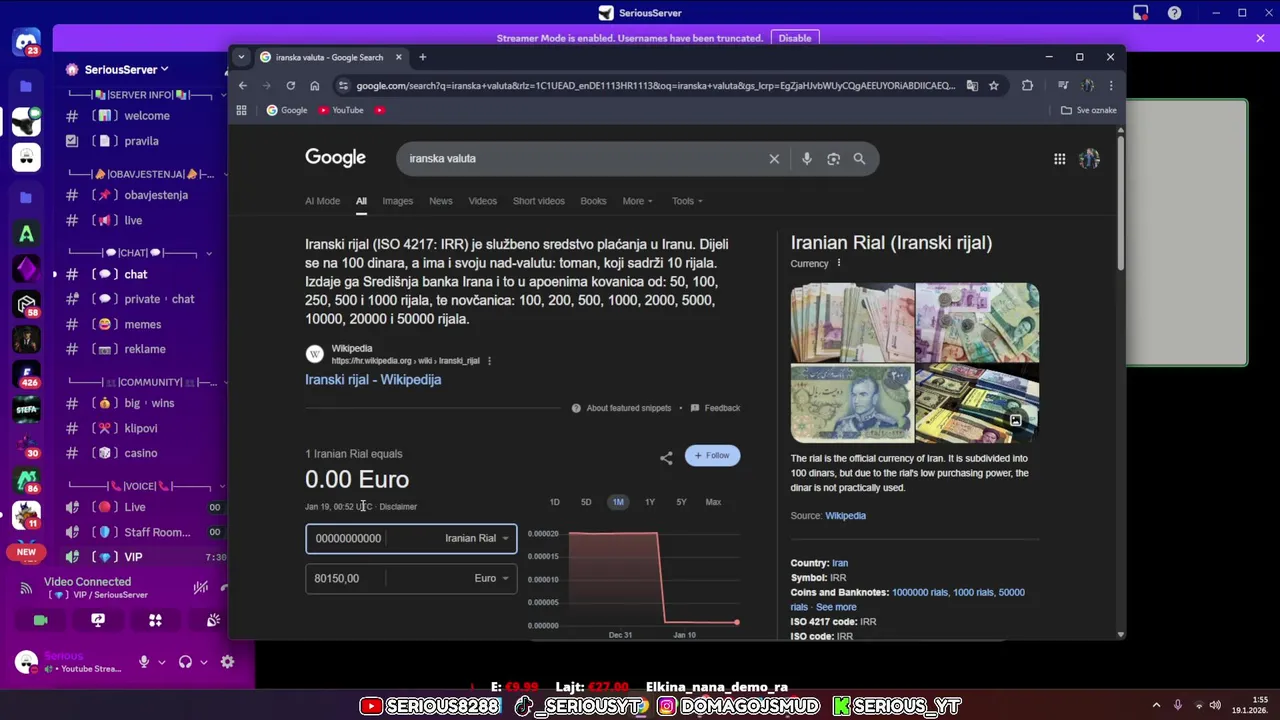This screenshot has width=1280, height=720.
Task: Open Chrome extensions puzzle icon
Action: coord(1027,86)
